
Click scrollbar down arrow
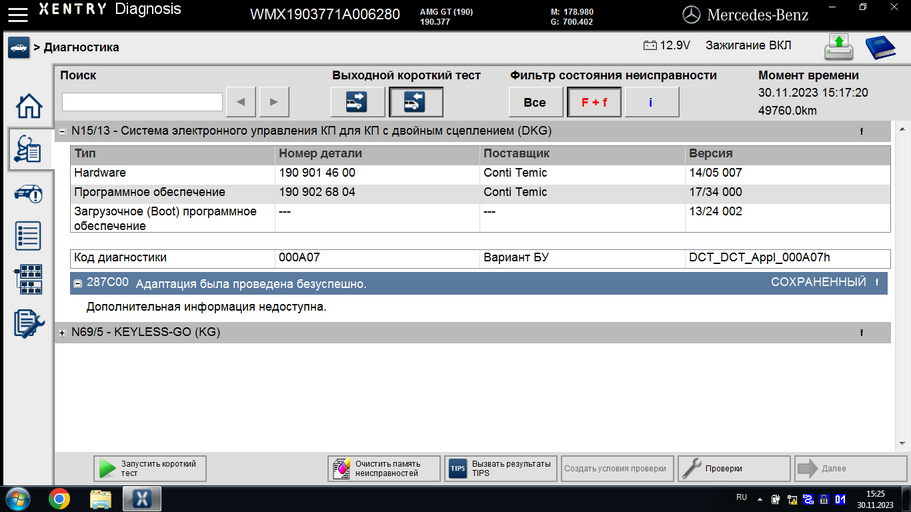[902, 444]
